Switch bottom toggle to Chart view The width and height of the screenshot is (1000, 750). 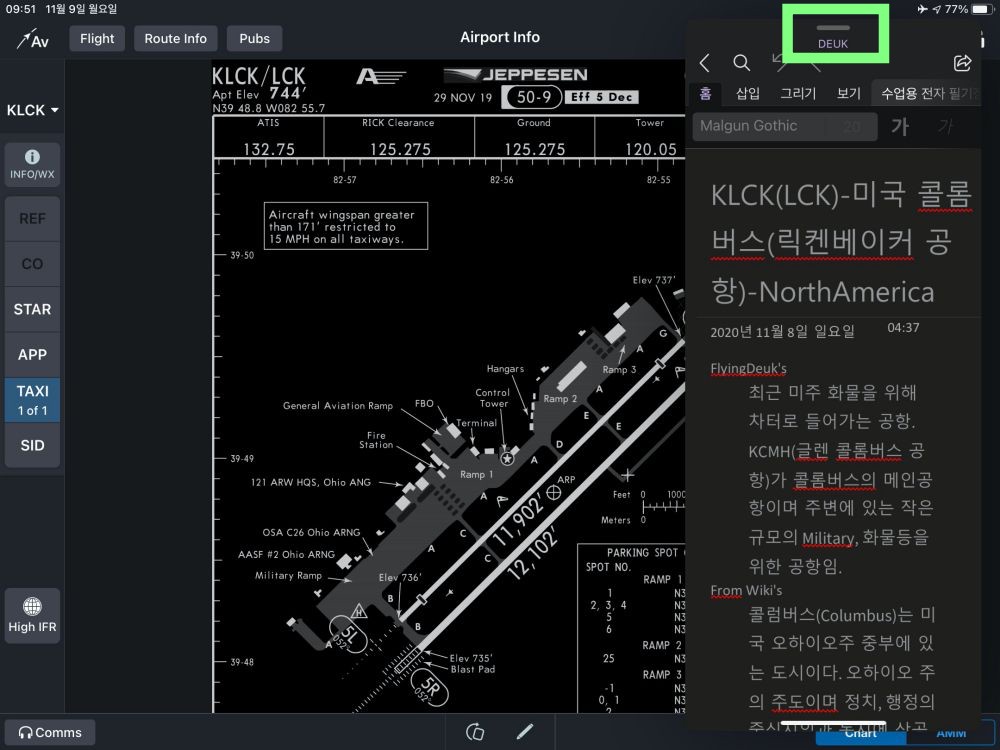tap(861, 733)
